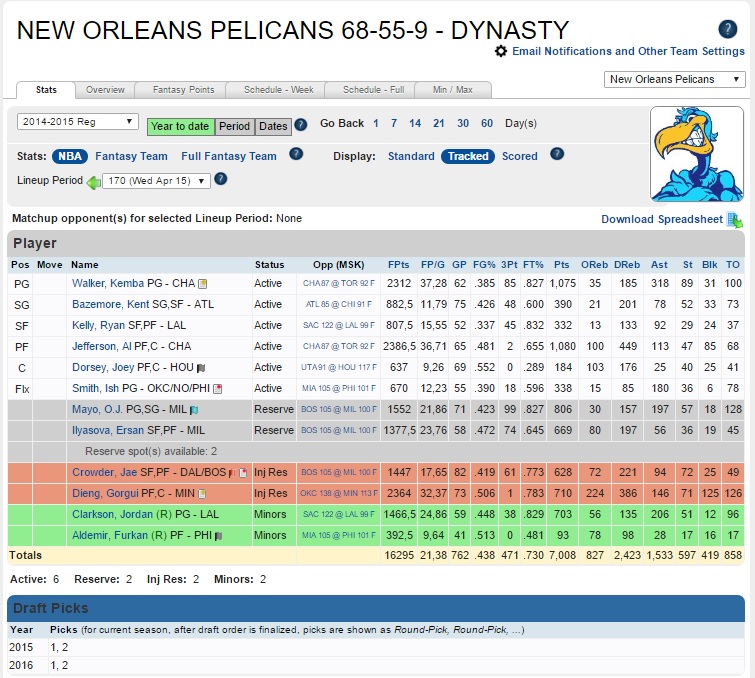This screenshot has width=755, height=678.
Task: Go back 21 days
Action: tap(439, 123)
